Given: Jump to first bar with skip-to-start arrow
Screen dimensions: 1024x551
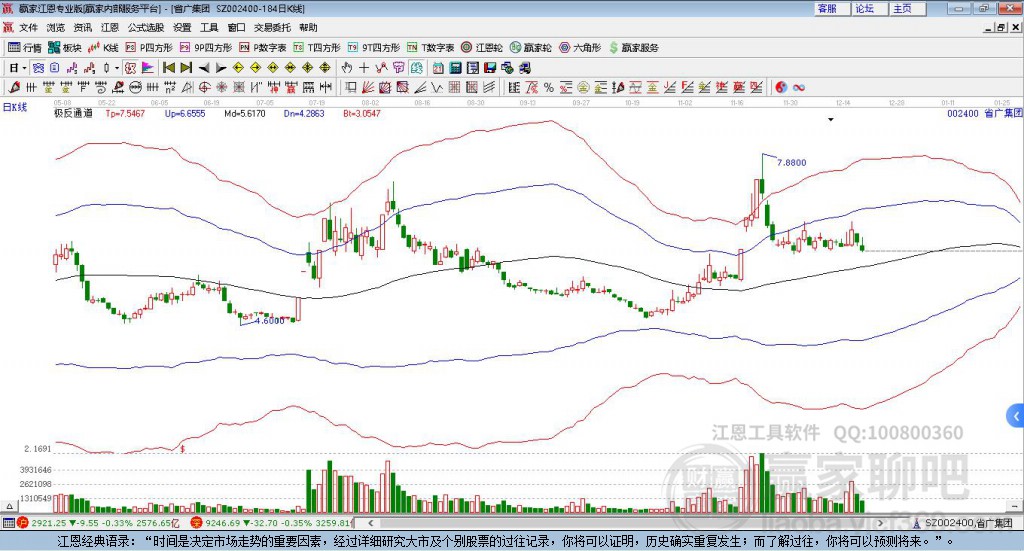Looking at the screenshot, I should coord(168,67).
